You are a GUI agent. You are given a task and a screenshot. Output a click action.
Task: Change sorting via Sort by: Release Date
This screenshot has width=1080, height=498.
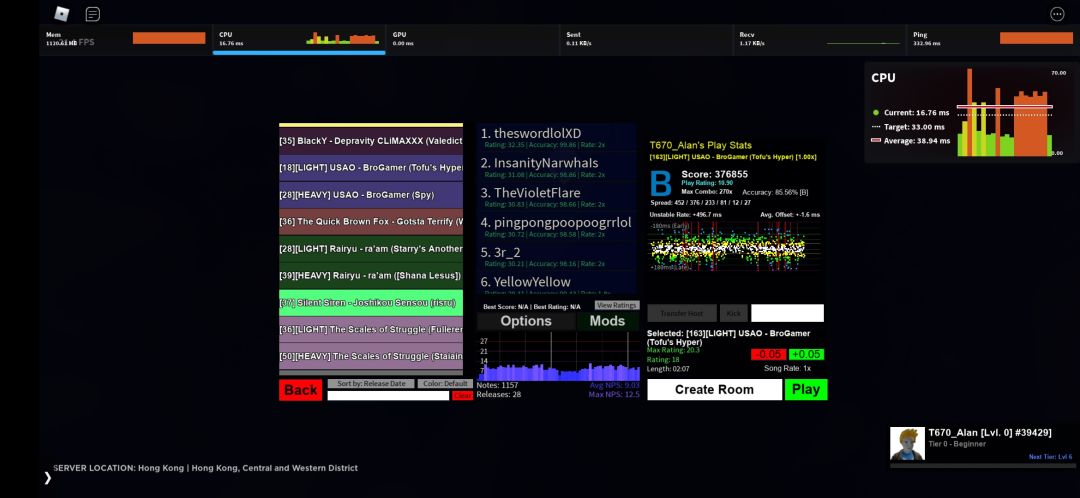click(x=370, y=383)
